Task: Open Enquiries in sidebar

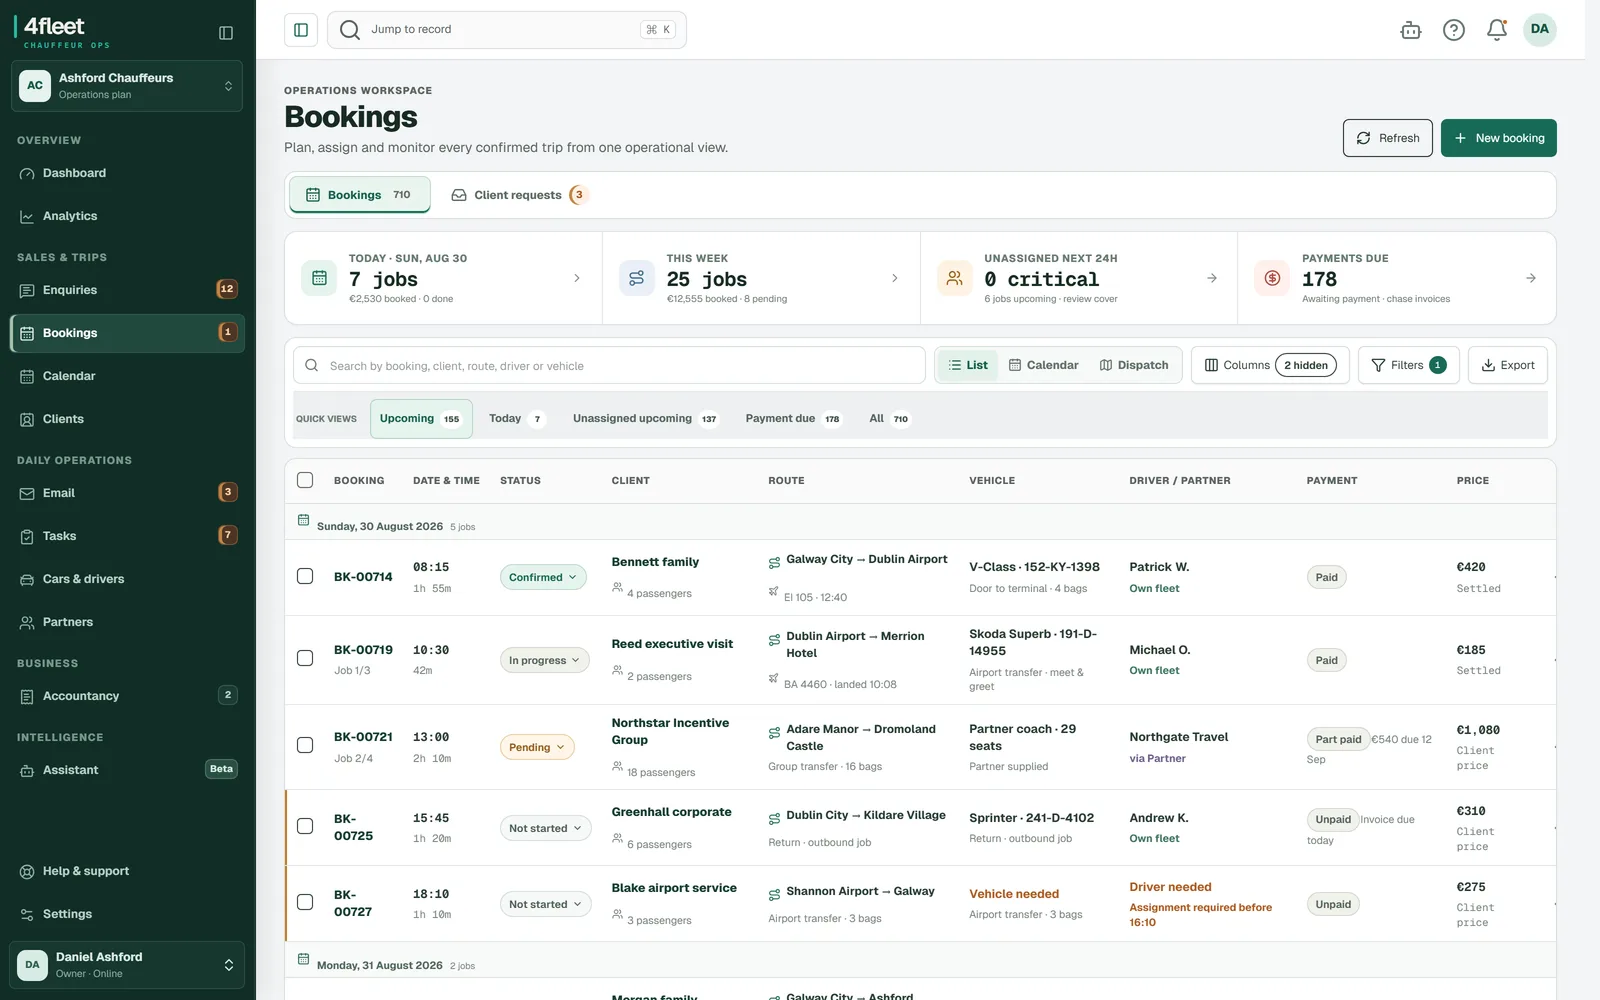Action: (127, 290)
